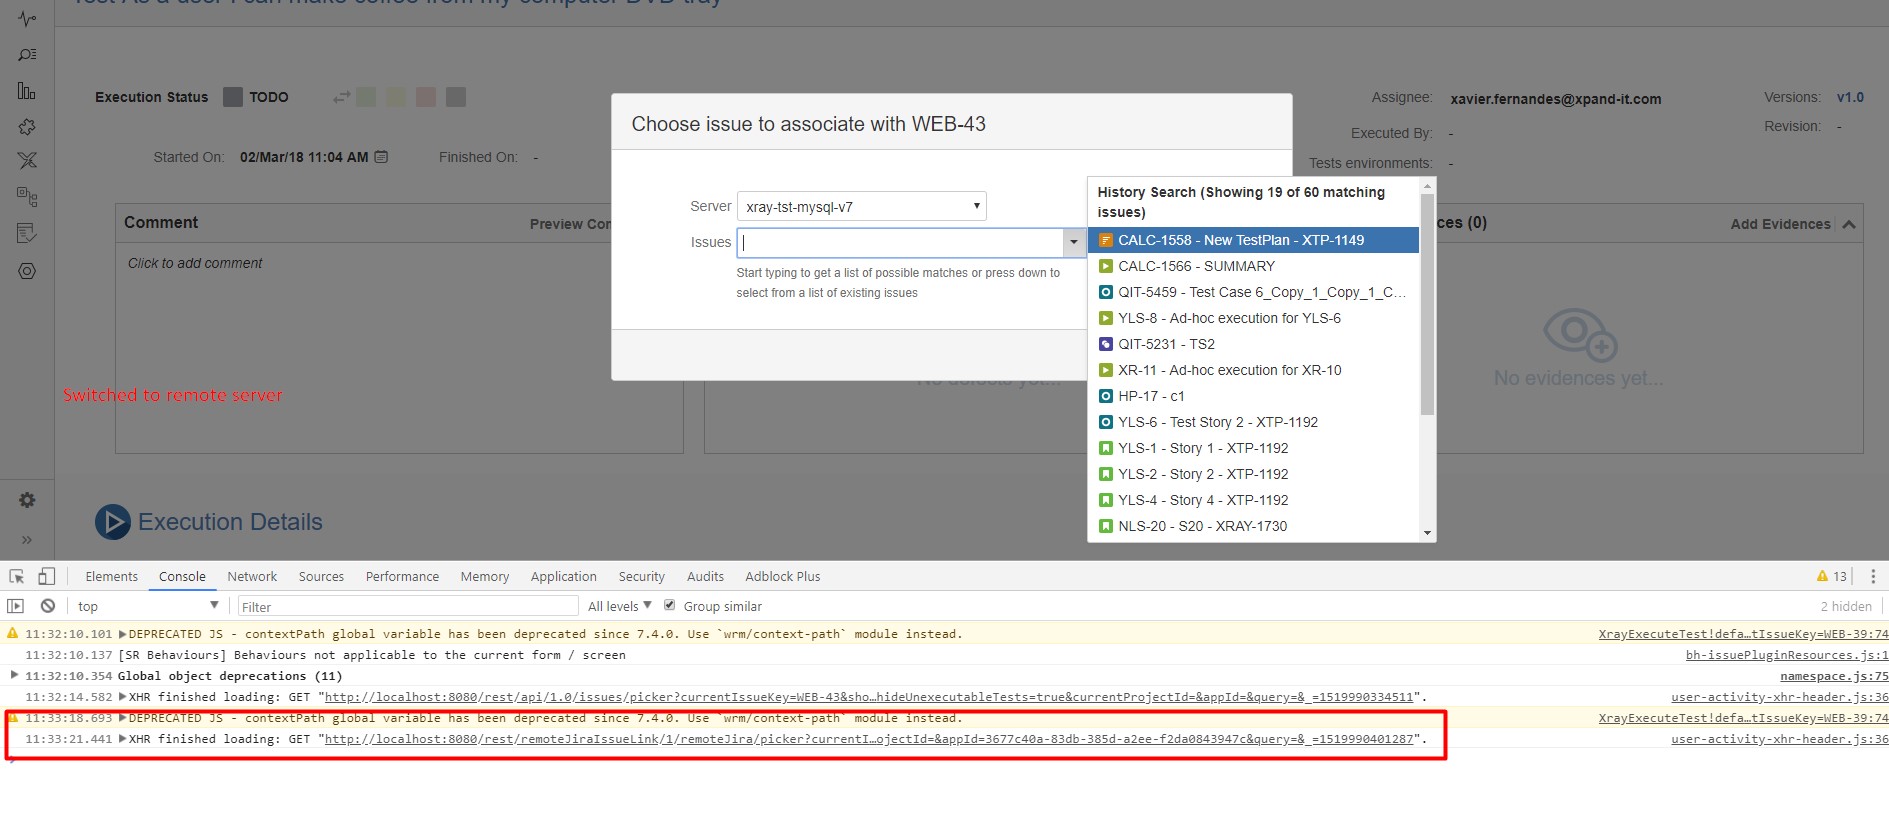Open the DevTools three-dot options menu
Image resolution: width=1889 pixels, height=818 pixels.
point(1872,577)
